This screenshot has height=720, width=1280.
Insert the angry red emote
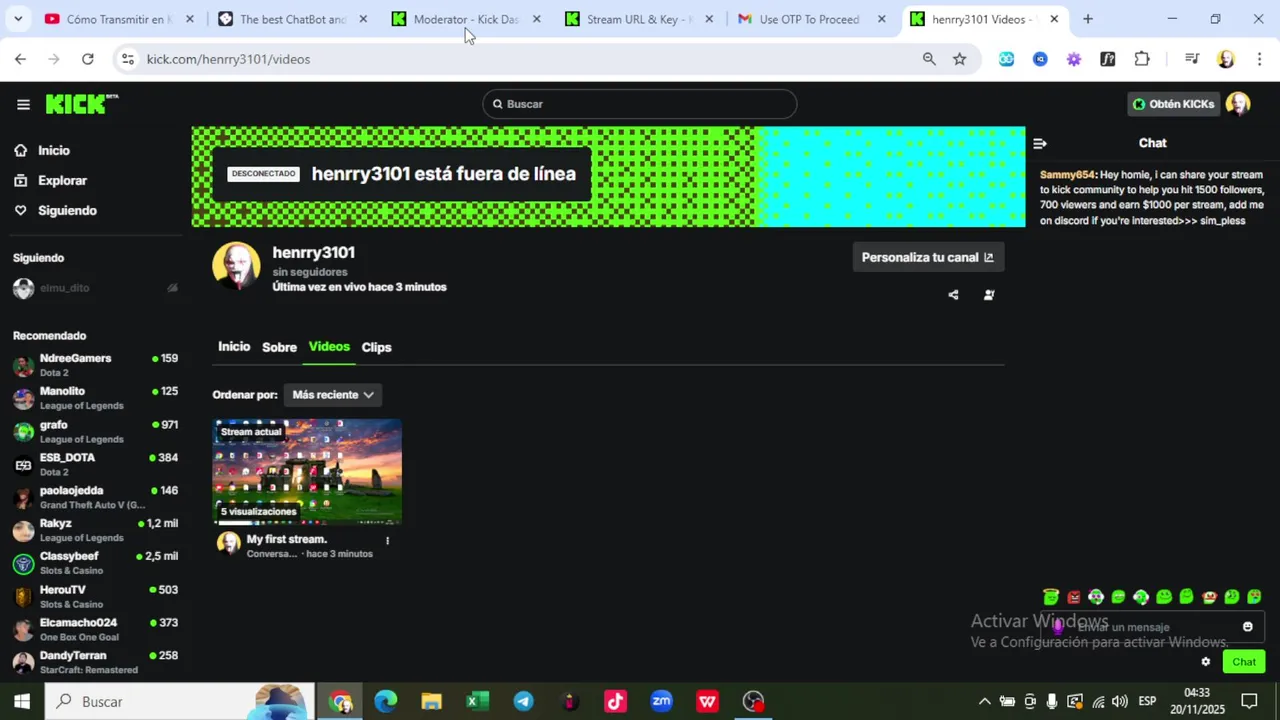[x=1074, y=597]
